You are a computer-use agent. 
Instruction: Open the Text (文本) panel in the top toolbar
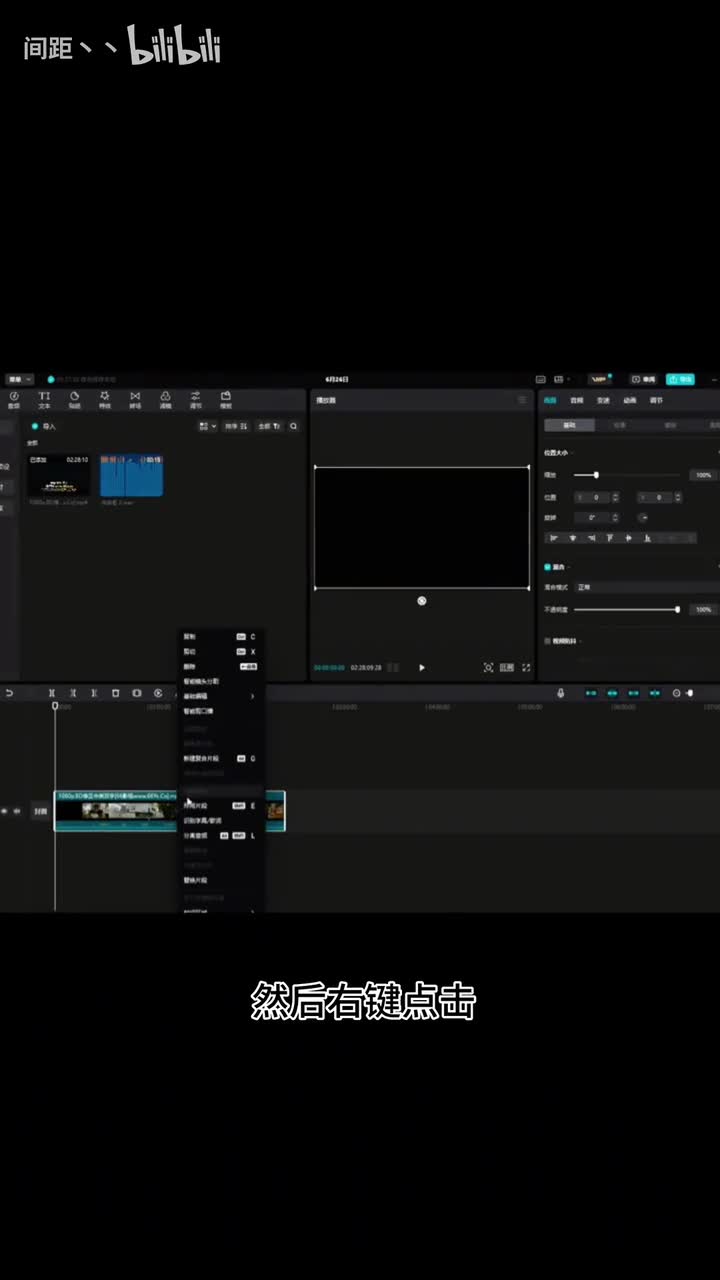coord(44,400)
